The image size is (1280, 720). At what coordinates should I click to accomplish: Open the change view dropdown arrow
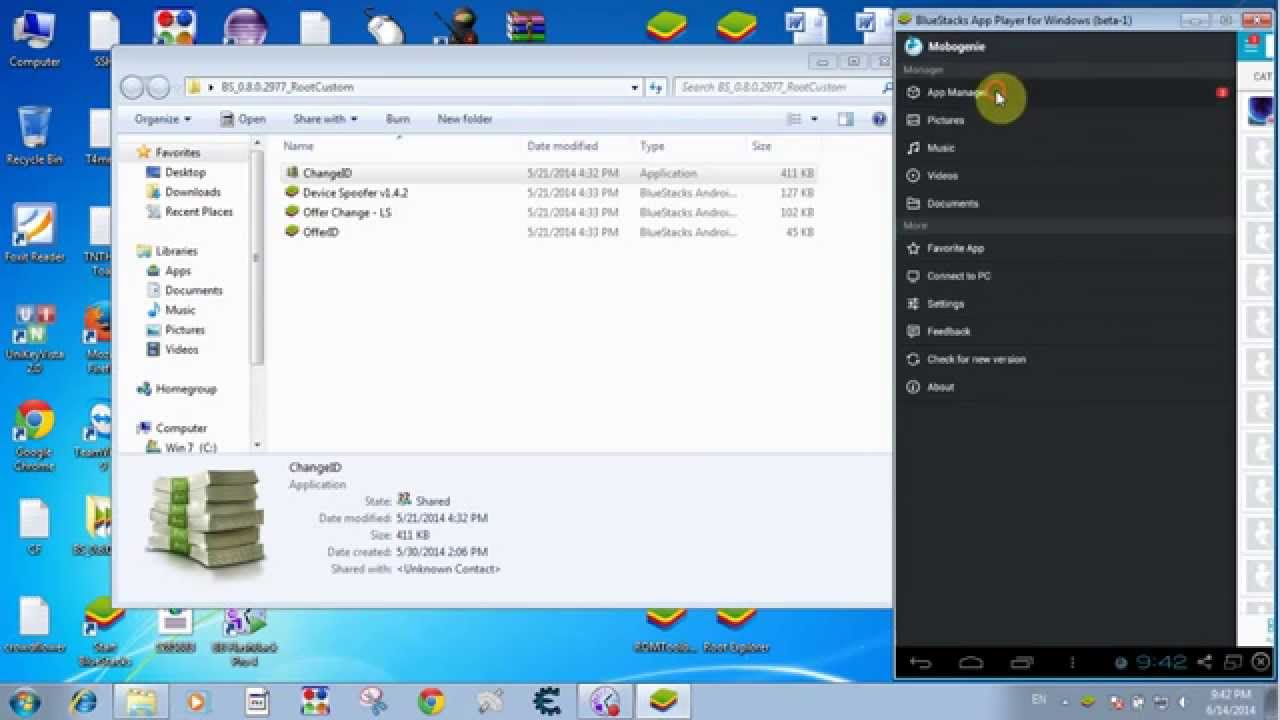(x=814, y=119)
